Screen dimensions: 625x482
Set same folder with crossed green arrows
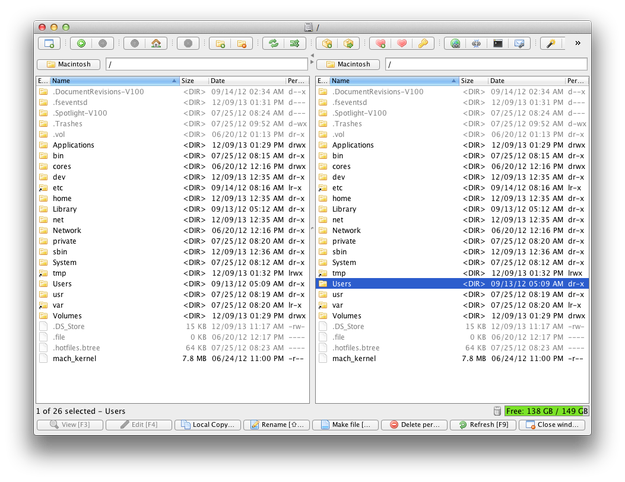tap(295, 43)
